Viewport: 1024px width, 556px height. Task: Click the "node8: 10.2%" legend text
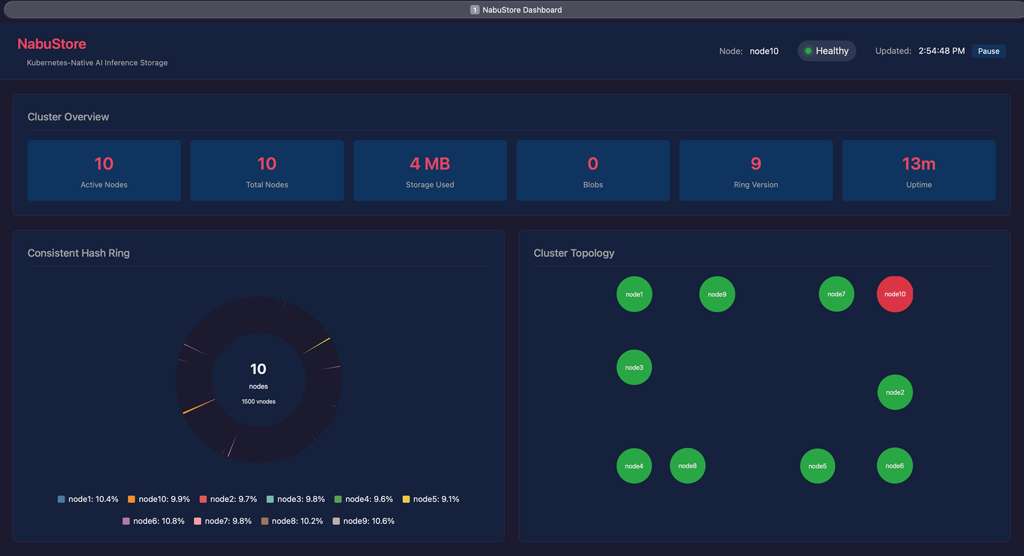coord(297,521)
